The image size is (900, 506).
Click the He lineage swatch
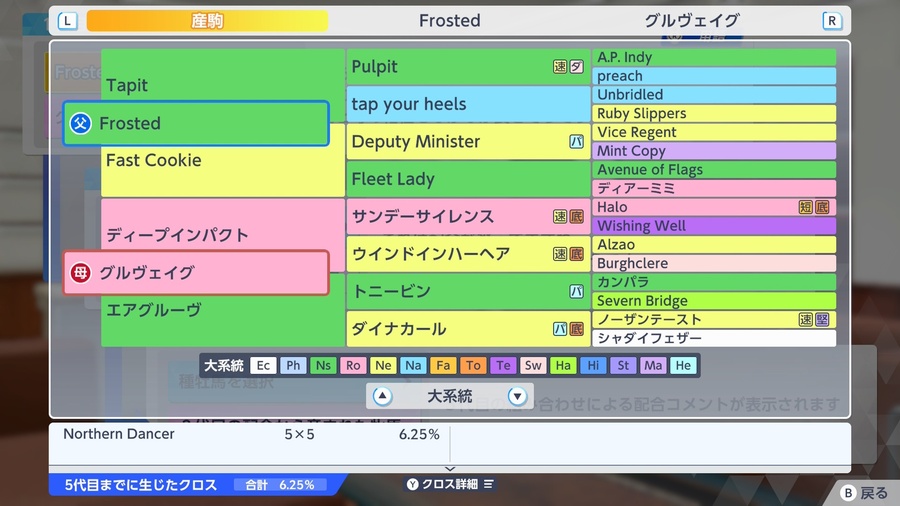coord(683,365)
